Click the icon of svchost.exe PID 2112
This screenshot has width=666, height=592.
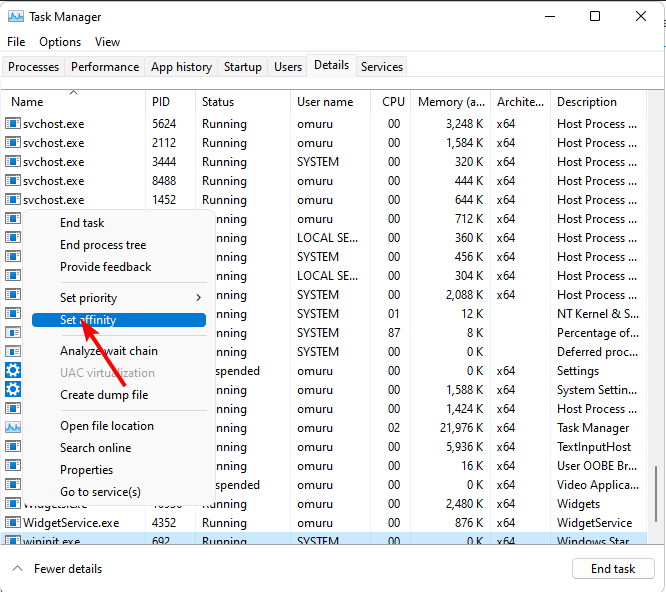click(x=13, y=143)
